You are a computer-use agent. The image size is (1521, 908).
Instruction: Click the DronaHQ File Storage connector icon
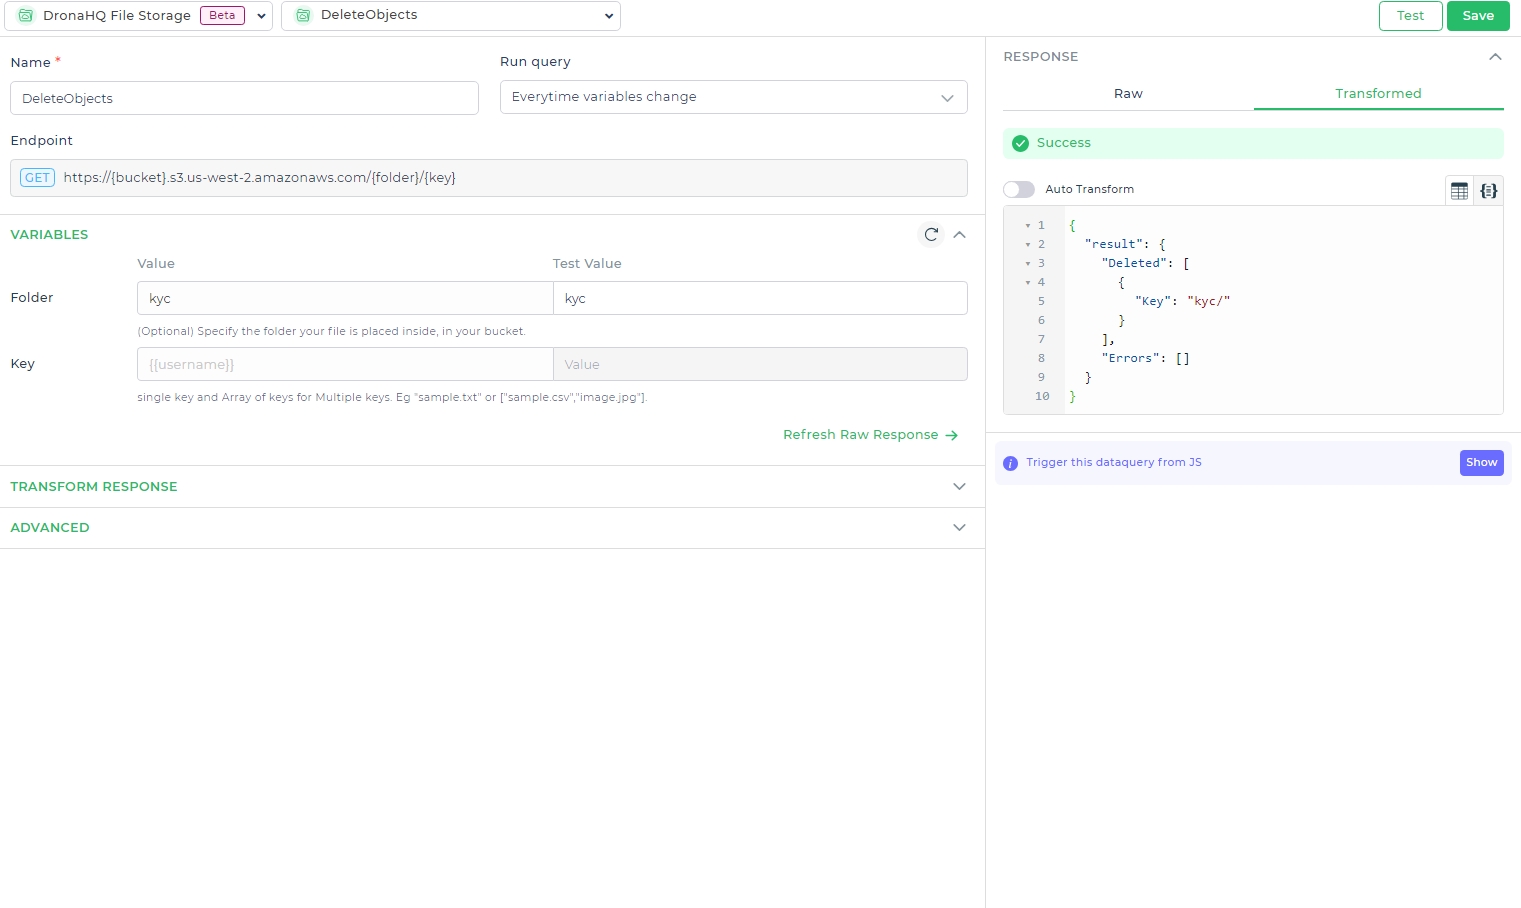click(x=26, y=16)
